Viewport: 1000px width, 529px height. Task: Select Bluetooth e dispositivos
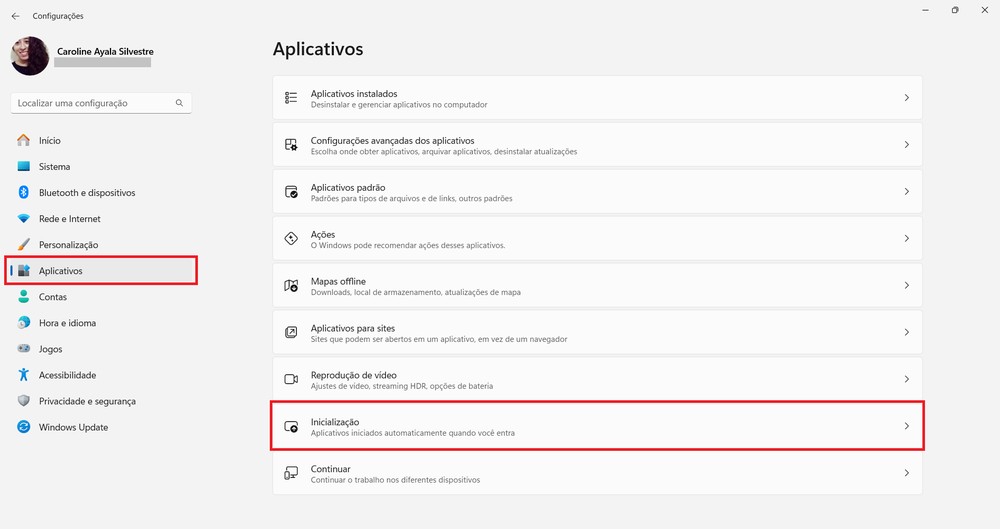[87, 193]
